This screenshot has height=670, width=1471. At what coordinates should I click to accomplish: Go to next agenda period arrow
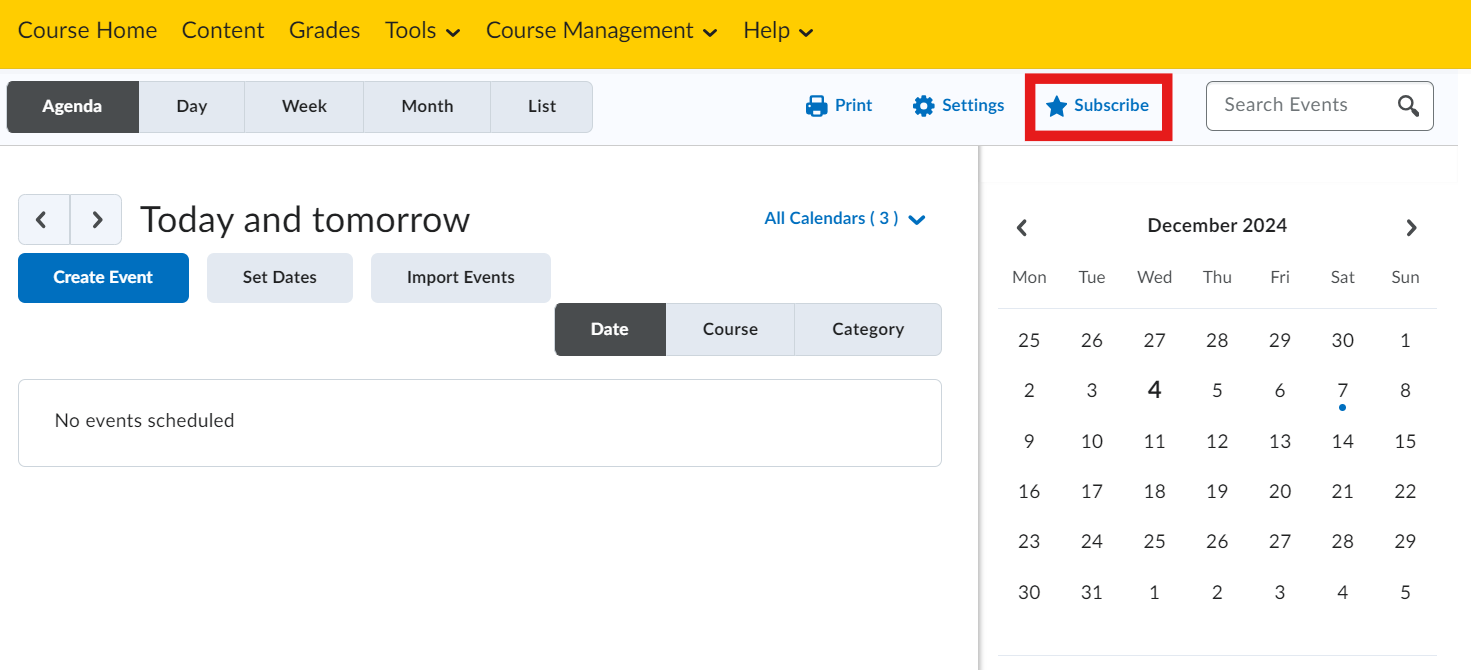96,220
